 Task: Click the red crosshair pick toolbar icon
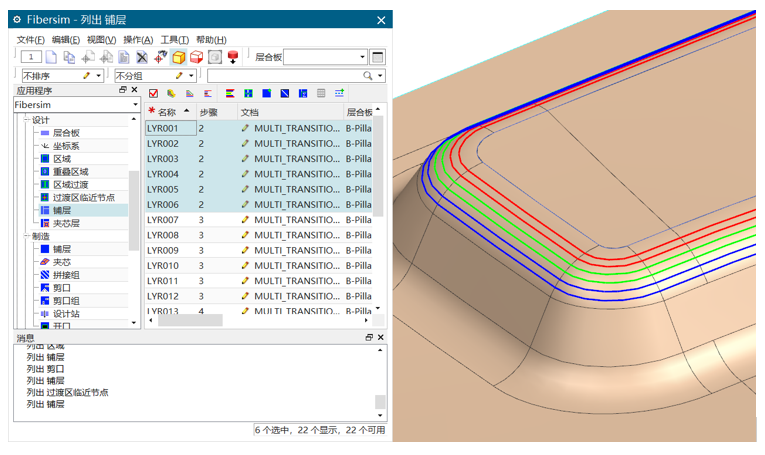click(160, 58)
